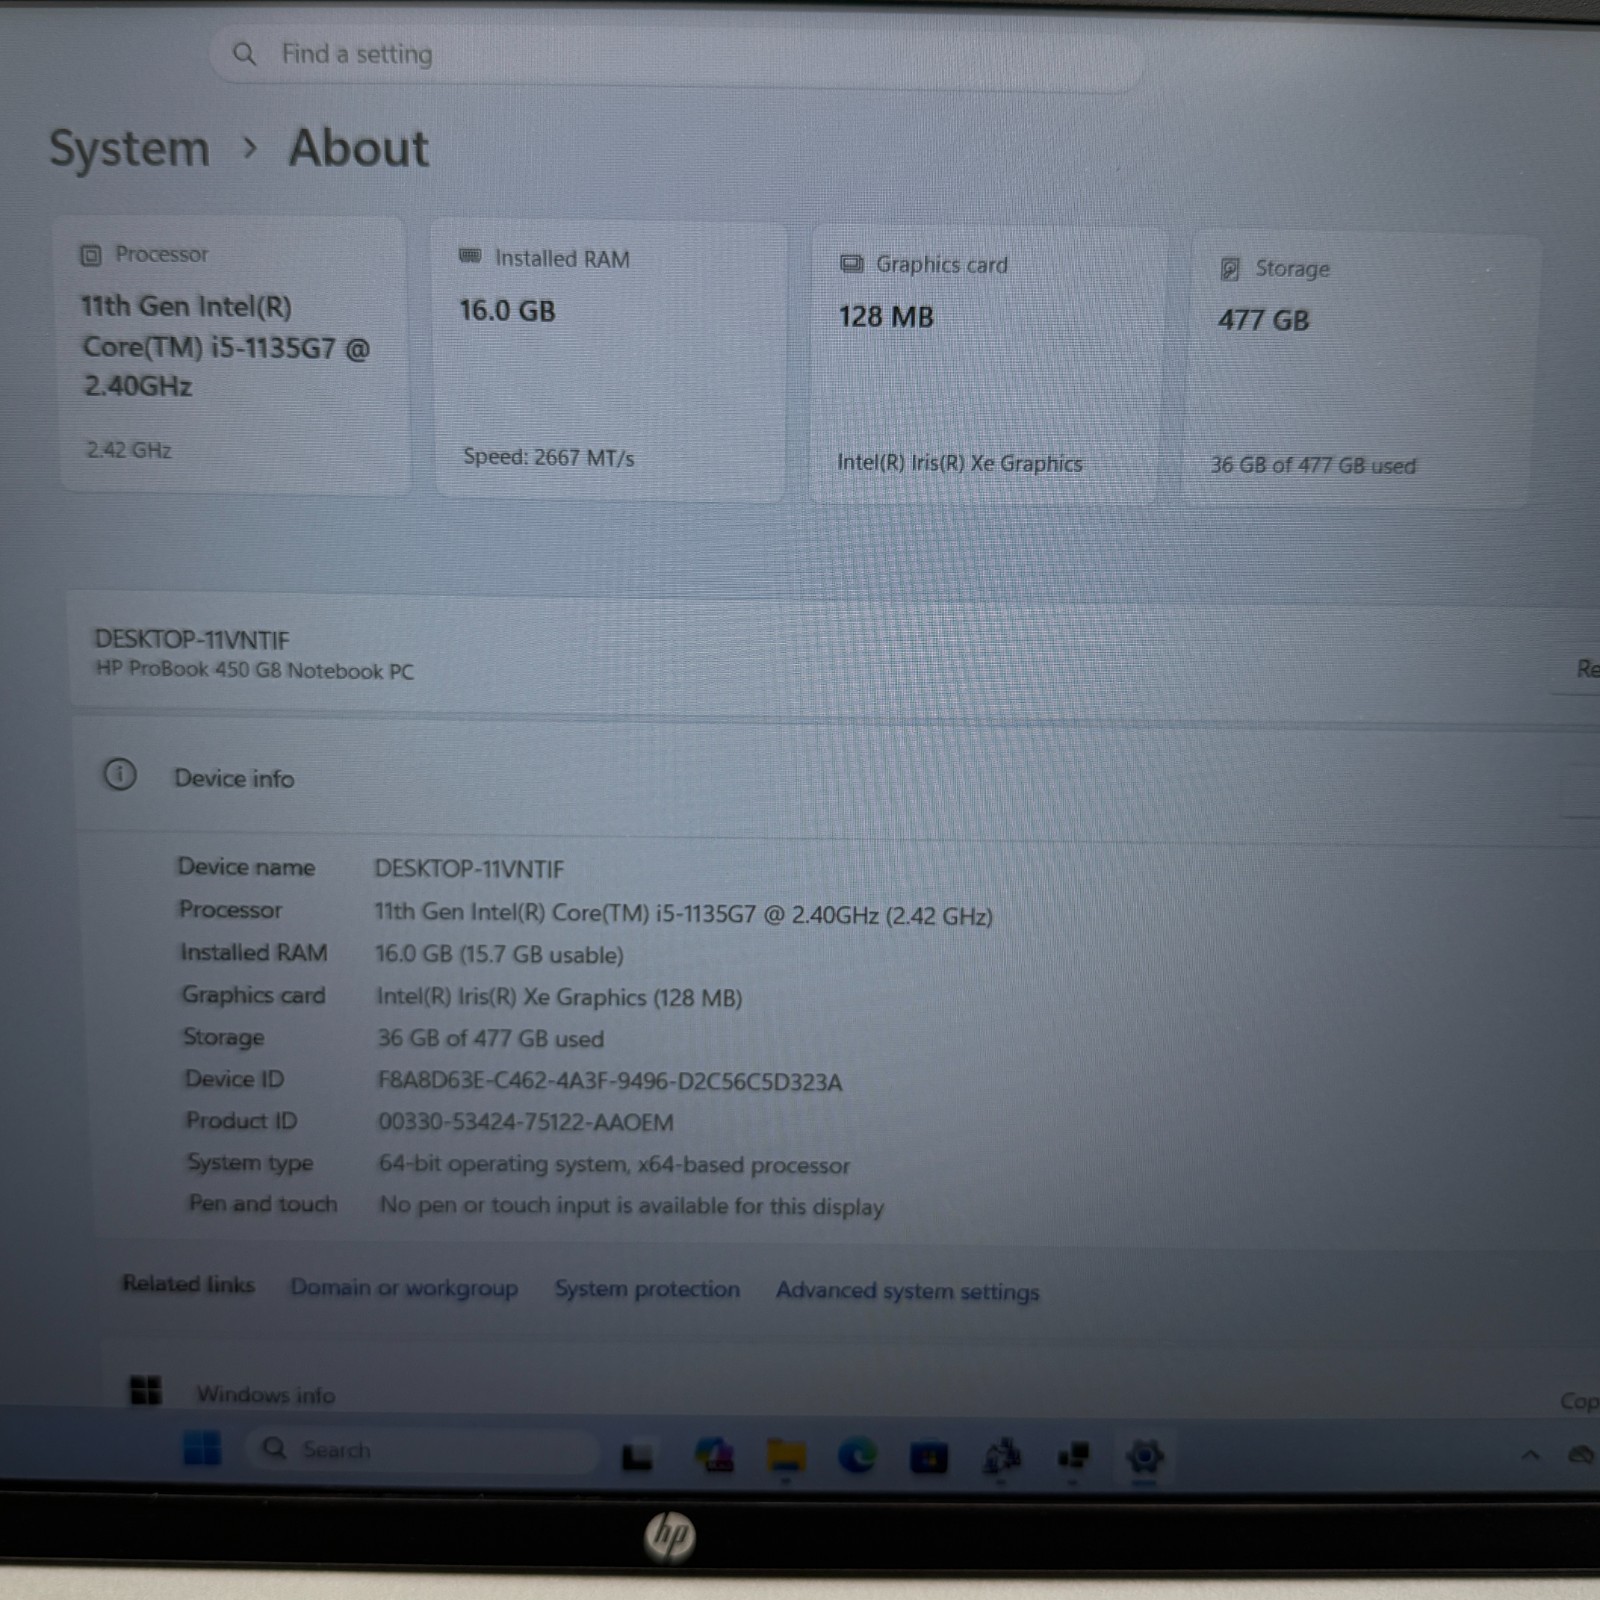Screen dimensions: 1600x1600
Task: Select the No pen or touch input text
Action: 632,1206
